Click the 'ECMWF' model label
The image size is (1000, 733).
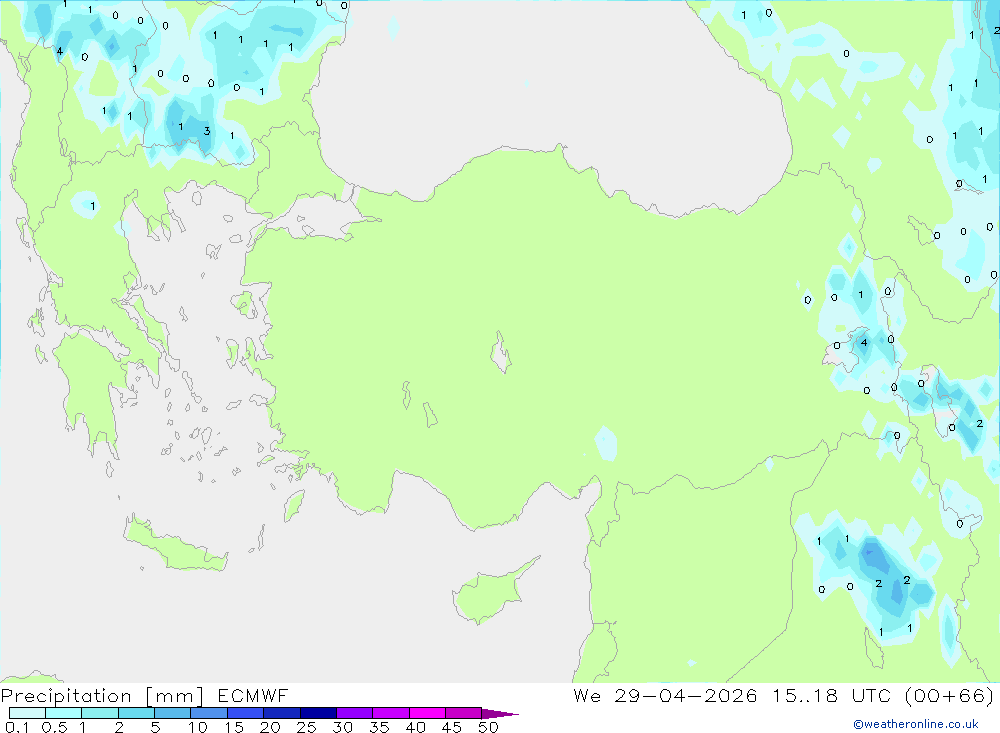253,695
